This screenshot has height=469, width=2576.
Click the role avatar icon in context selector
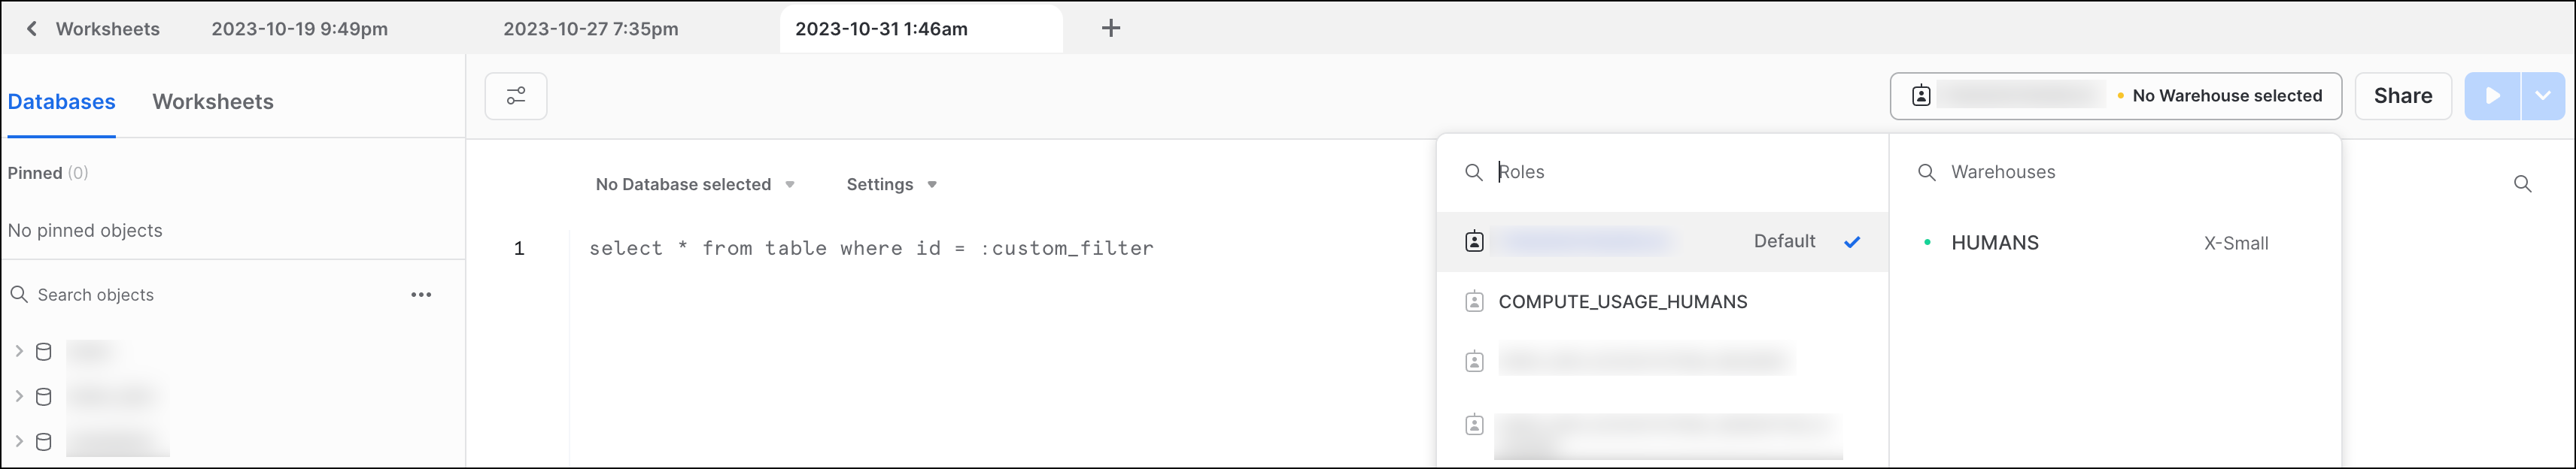(1920, 96)
